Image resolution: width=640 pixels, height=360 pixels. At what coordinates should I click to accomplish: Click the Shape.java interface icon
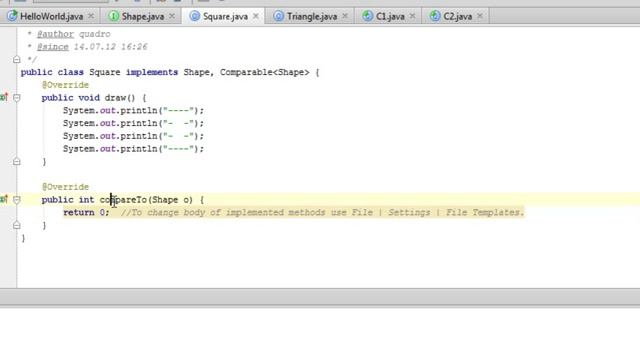(x=113, y=16)
